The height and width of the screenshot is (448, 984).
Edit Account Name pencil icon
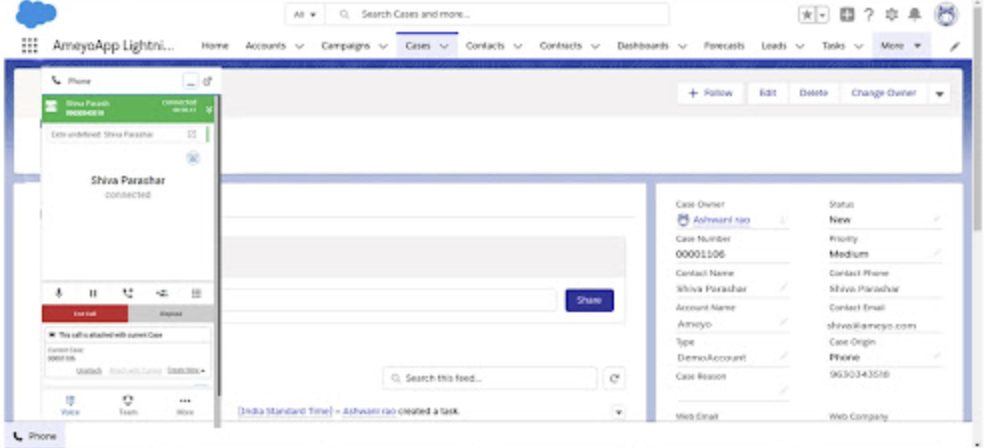coord(784,322)
